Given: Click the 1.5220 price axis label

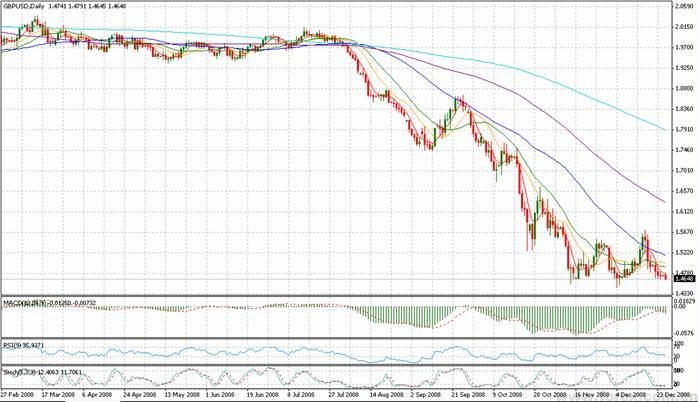Looking at the screenshot, I should pos(686,253).
